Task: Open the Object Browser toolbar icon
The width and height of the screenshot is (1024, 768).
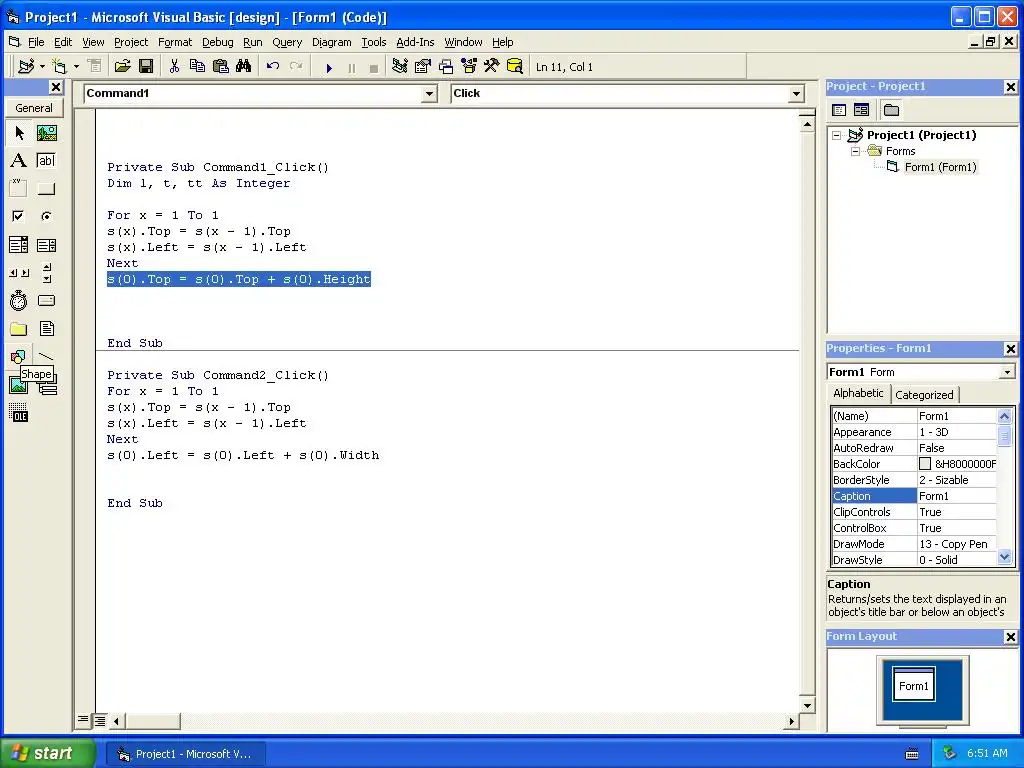Action: pos(469,66)
